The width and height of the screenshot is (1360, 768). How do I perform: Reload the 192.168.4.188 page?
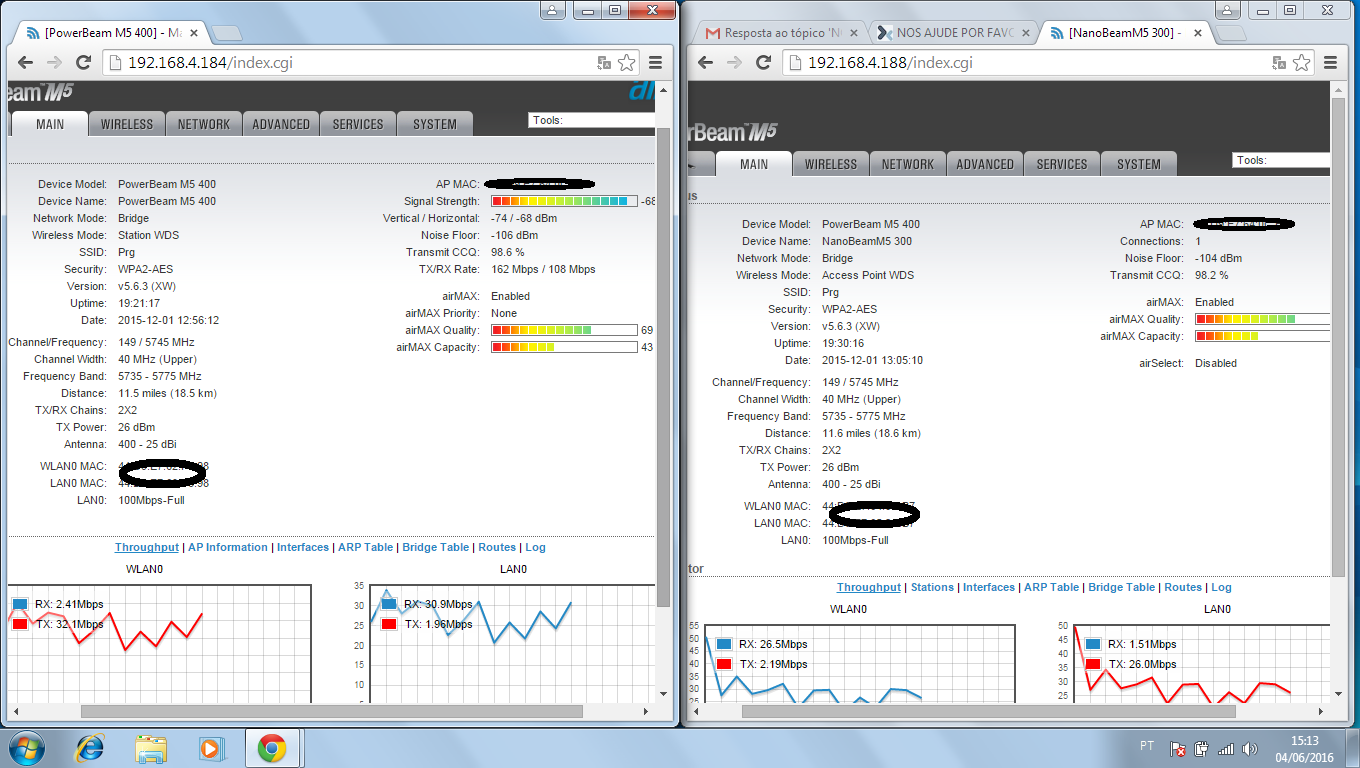764,62
